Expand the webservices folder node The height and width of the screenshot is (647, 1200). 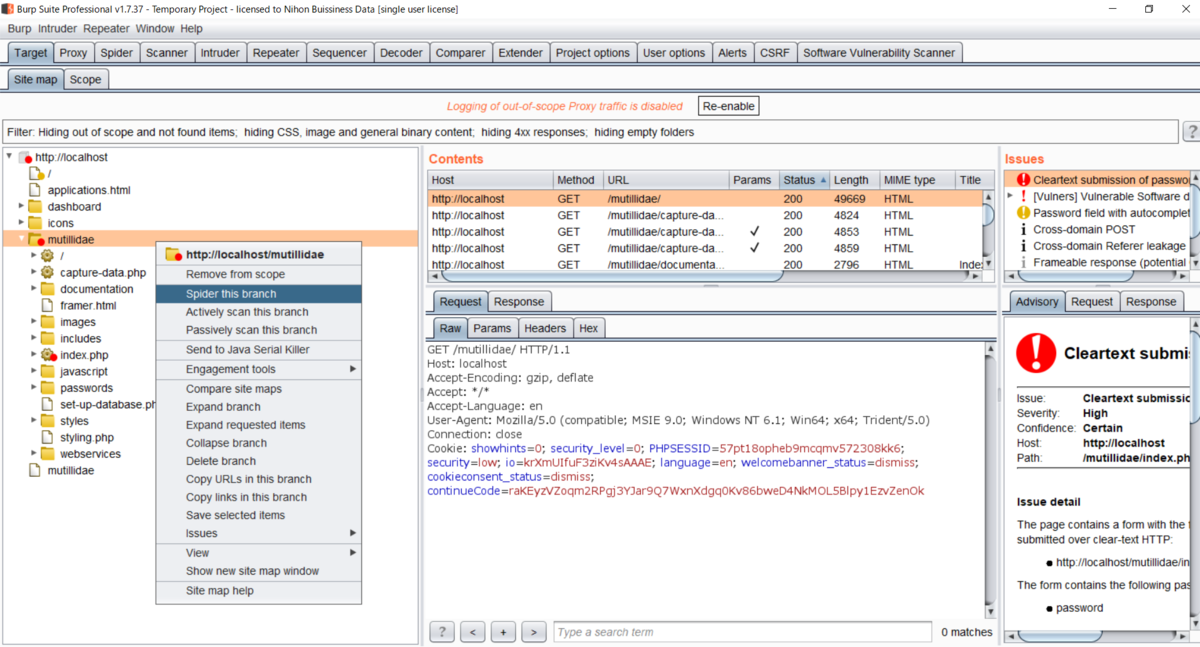pyautogui.click(x=33, y=454)
